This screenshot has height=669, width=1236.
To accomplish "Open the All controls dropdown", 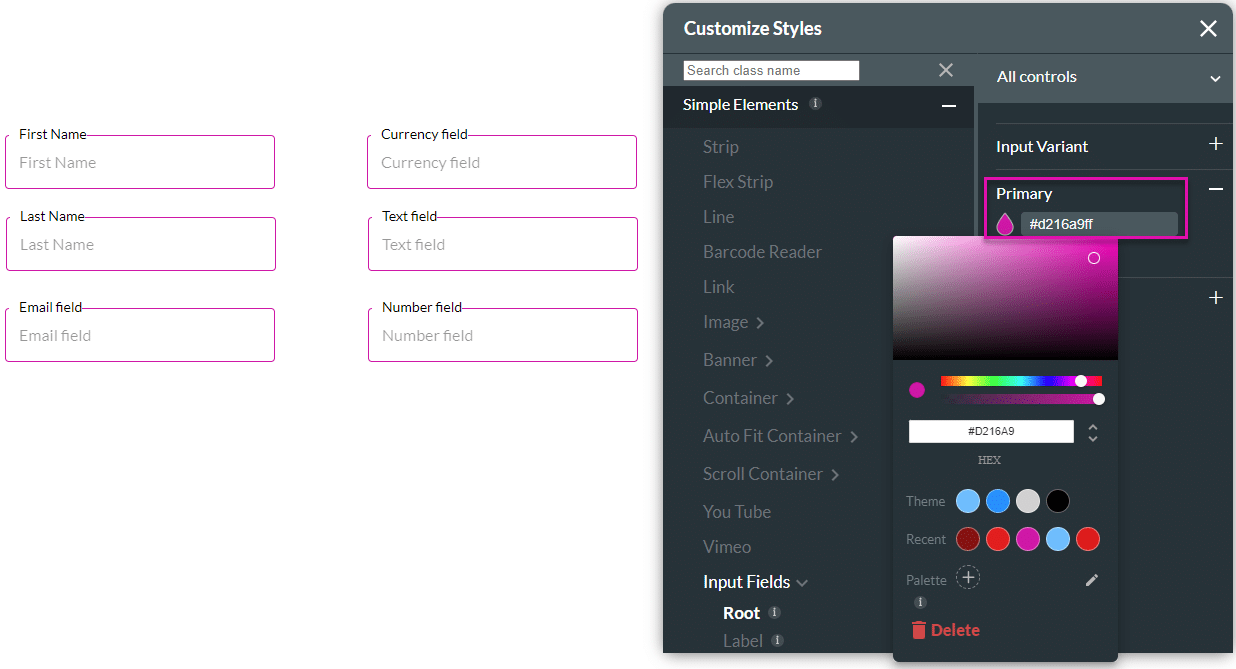I will (x=1215, y=78).
